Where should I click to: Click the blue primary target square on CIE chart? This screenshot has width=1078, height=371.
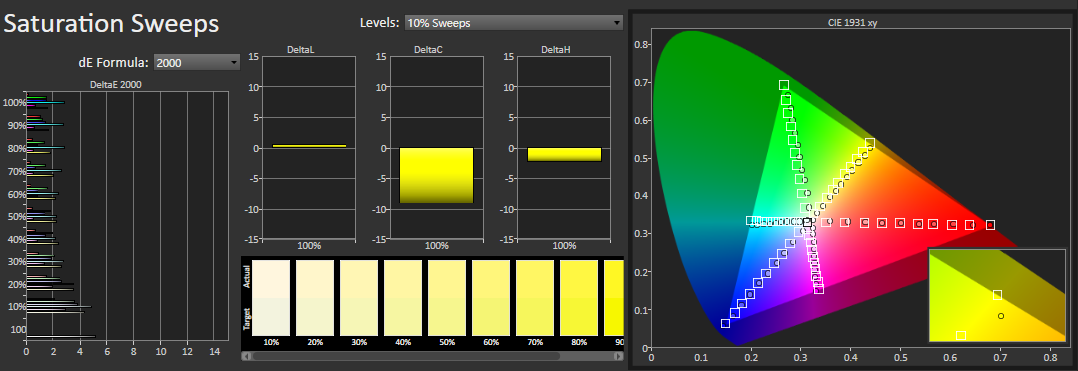tap(725, 323)
